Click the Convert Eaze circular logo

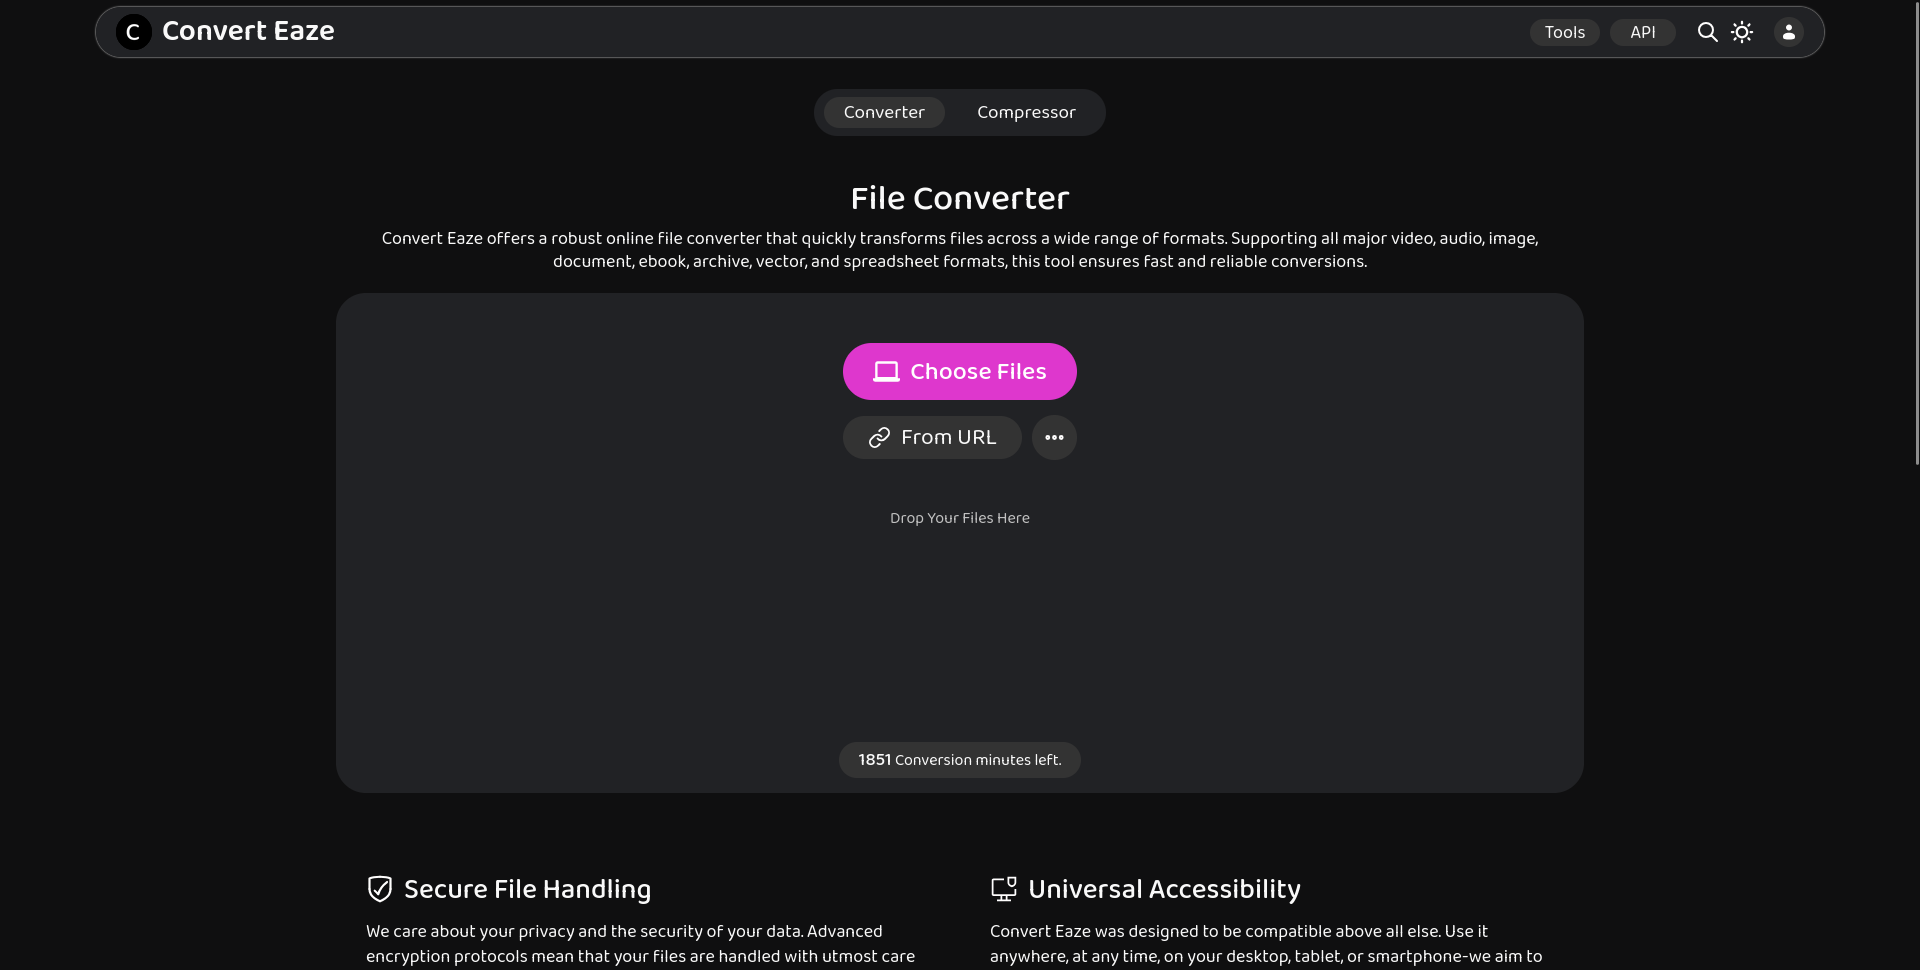click(x=134, y=31)
